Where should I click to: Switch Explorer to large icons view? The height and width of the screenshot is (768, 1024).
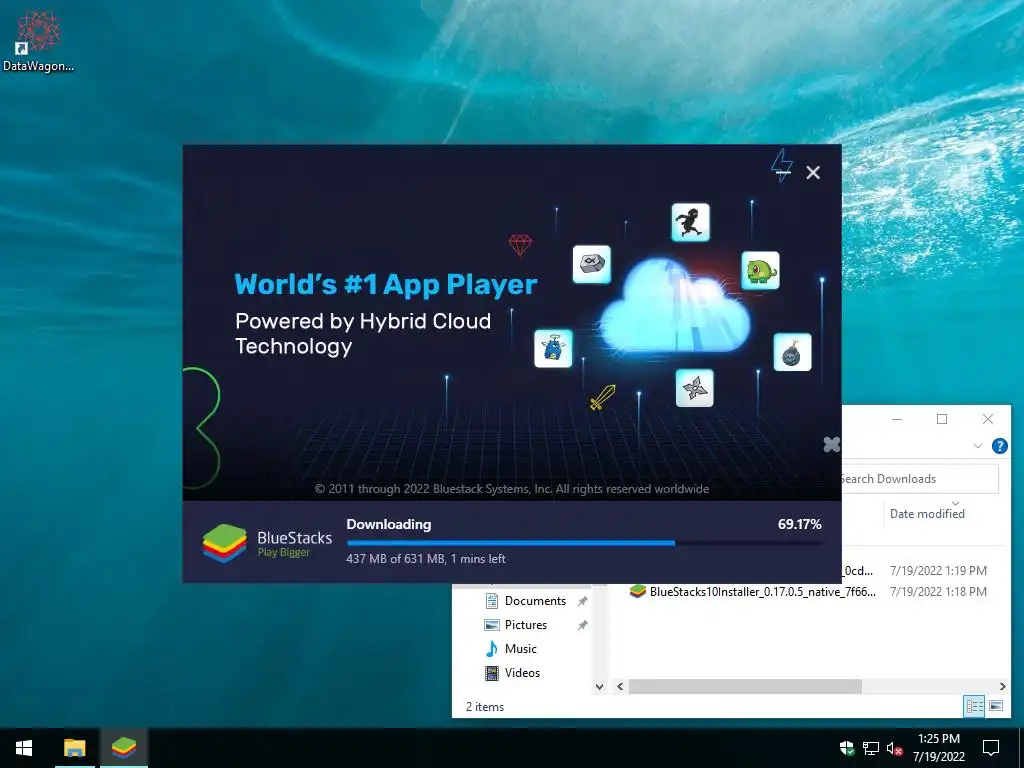click(996, 706)
